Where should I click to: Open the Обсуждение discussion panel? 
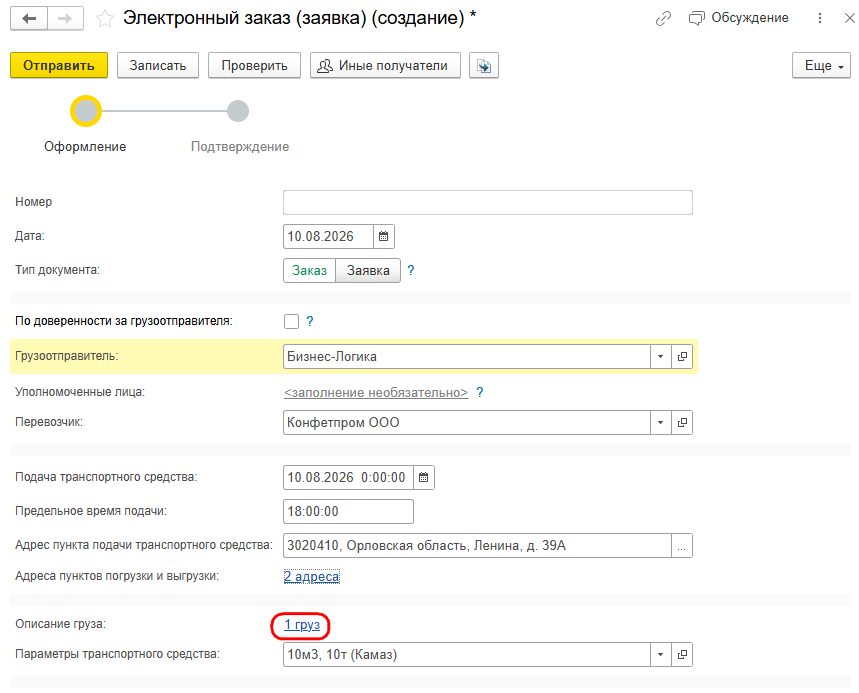[x=738, y=18]
